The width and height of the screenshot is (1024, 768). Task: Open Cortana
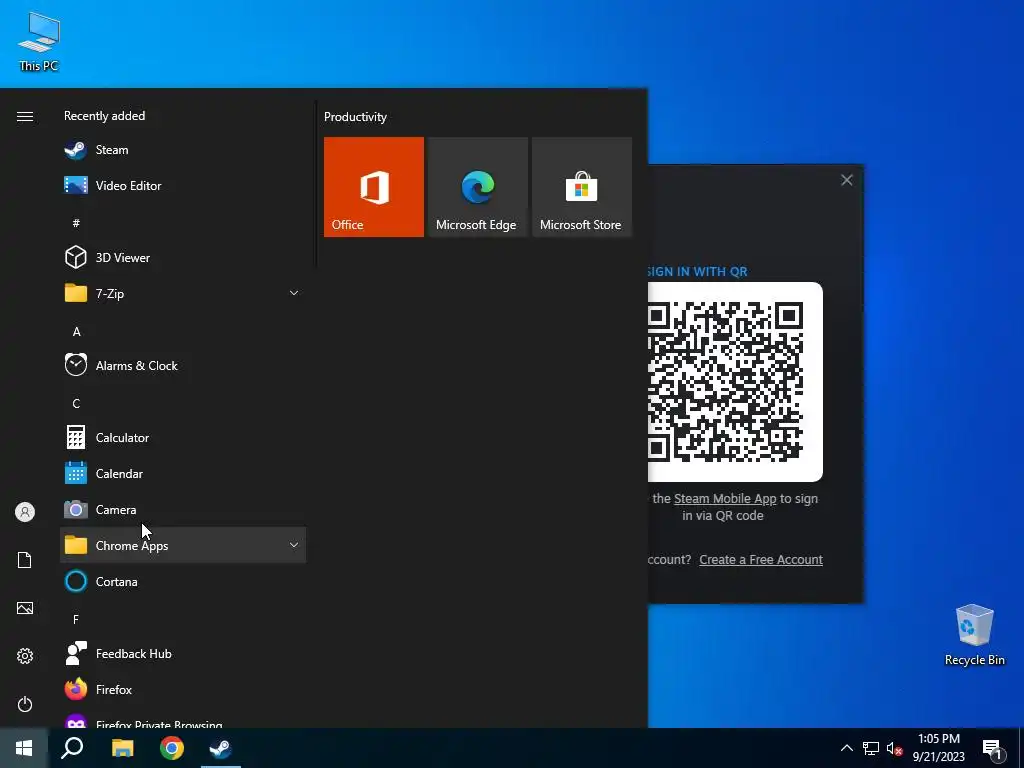pyautogui.click(x=183, y=581)
